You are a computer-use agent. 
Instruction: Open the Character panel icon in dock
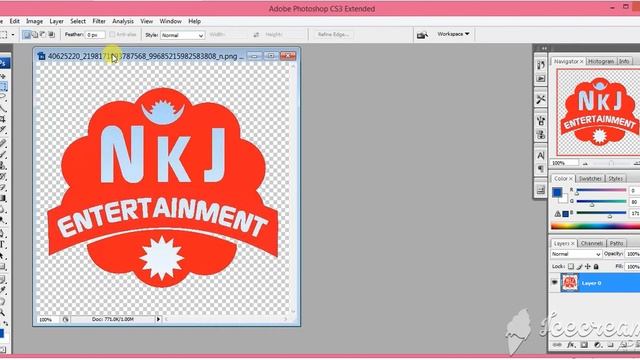[541, 156]
